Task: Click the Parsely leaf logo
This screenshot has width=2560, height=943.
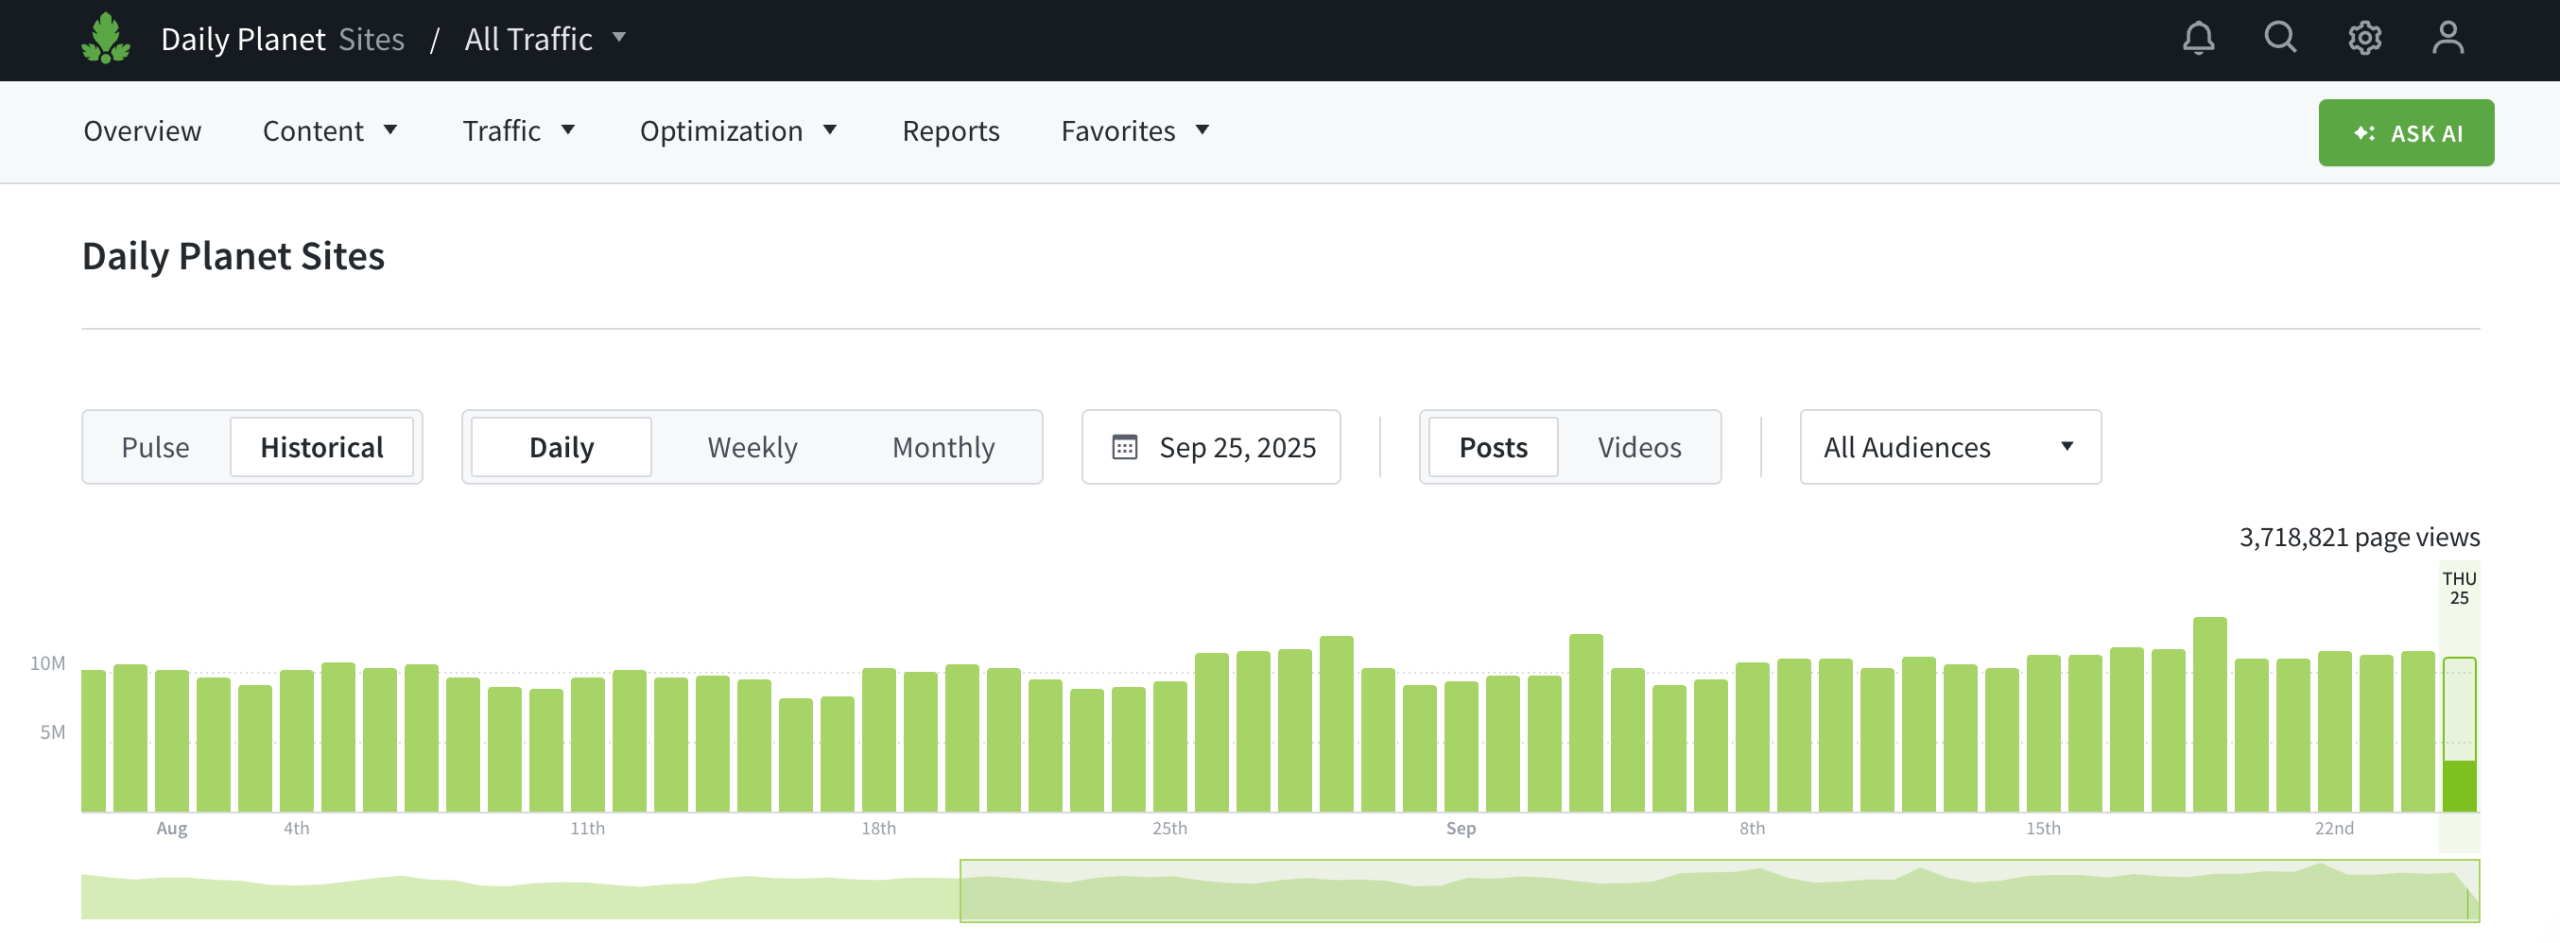Action: tap(105, 39)
